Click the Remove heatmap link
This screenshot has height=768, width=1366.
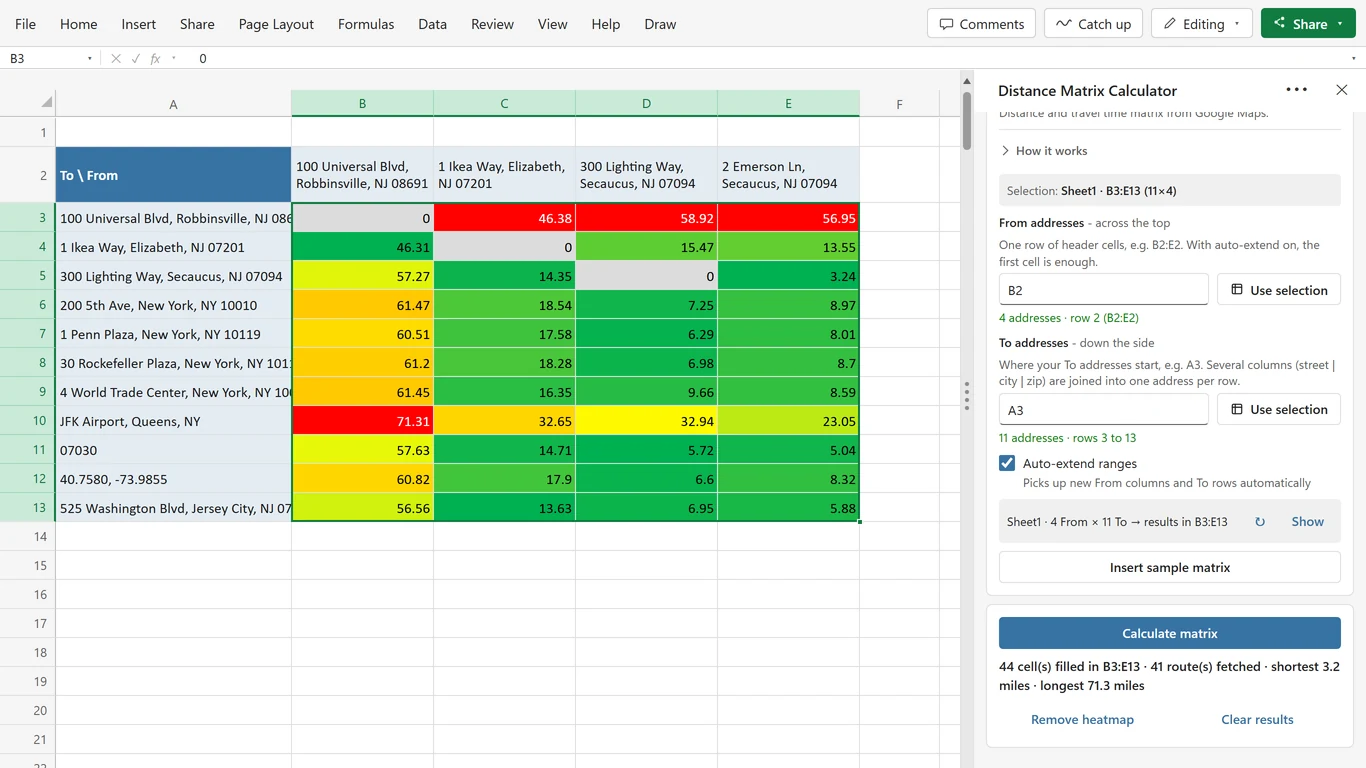pyautogui.click(x=1082, y=720)
